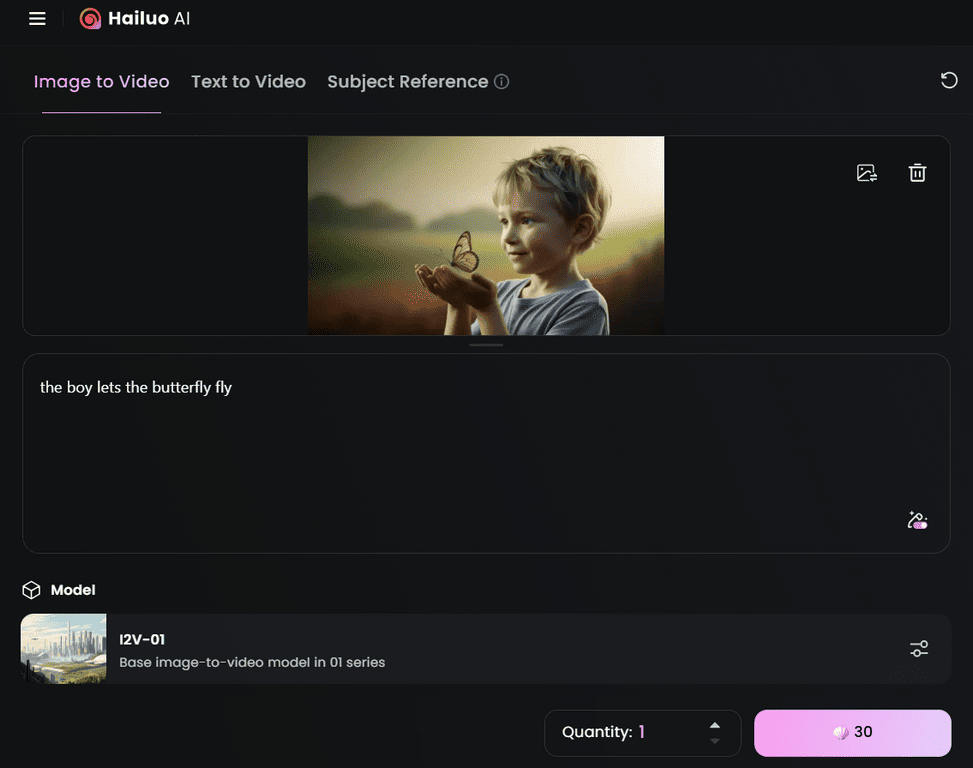The width and height of the screenshot is (973, 768).
Task: Click the boy and butterfly image preview
Action: [x=486, y=236]
